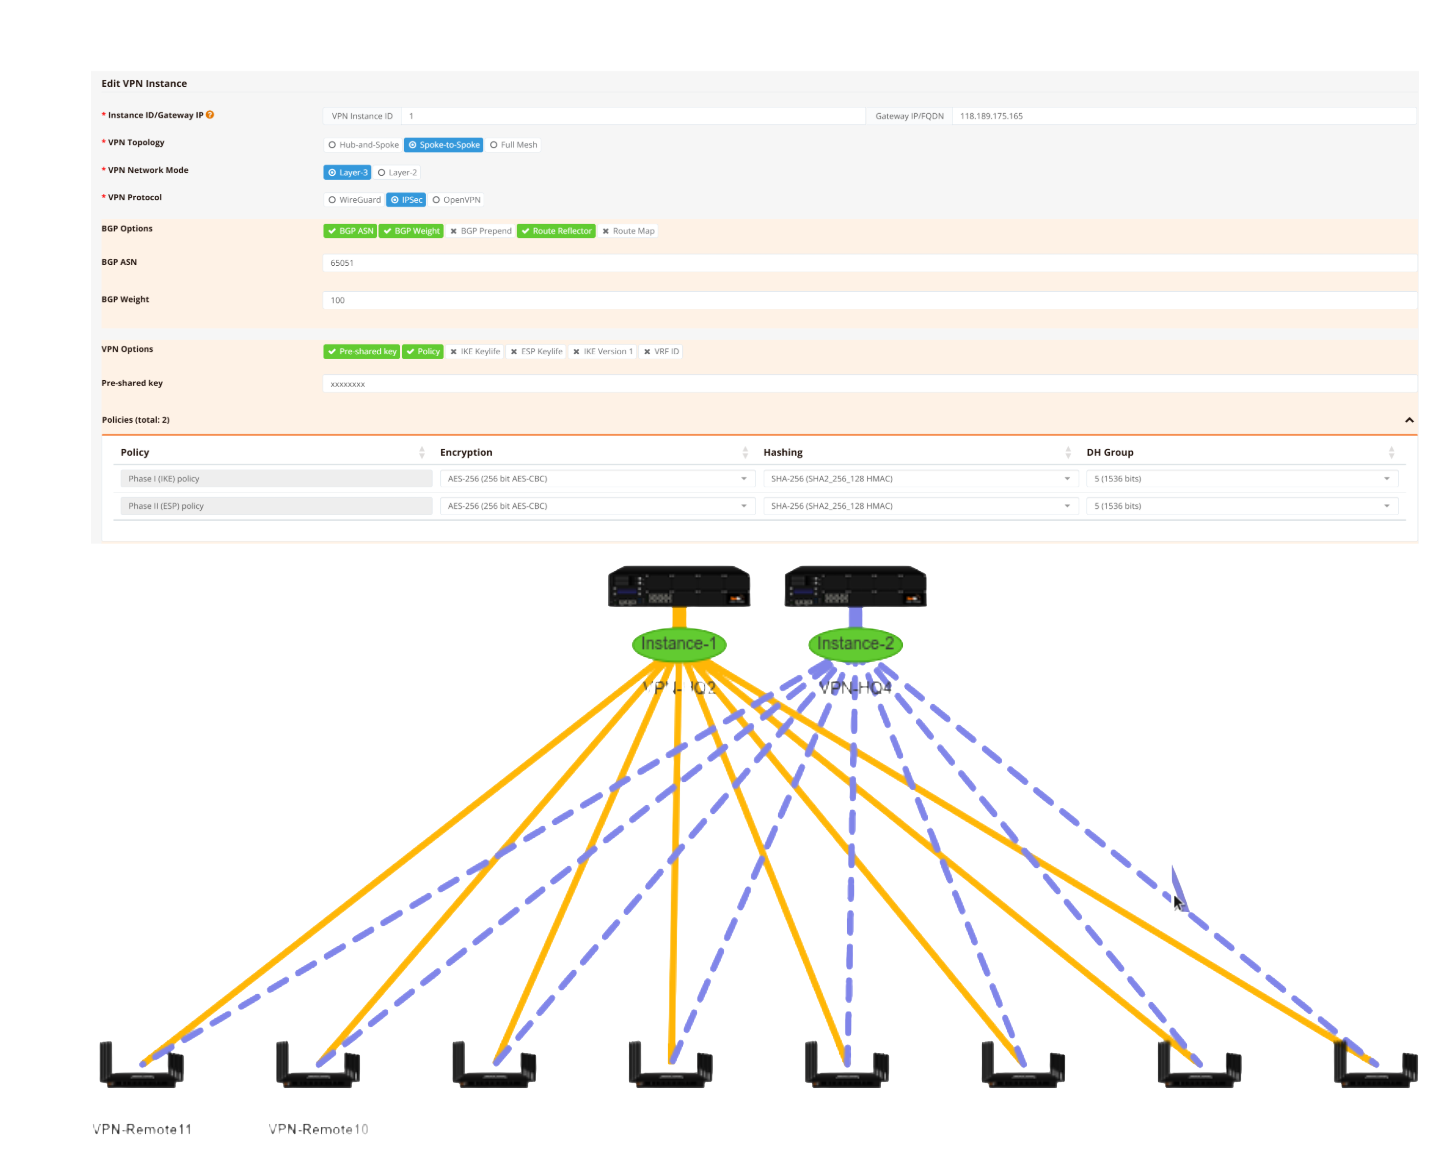
Task: Pick WireGuard as VPN protocol
Action: [355, 200]
